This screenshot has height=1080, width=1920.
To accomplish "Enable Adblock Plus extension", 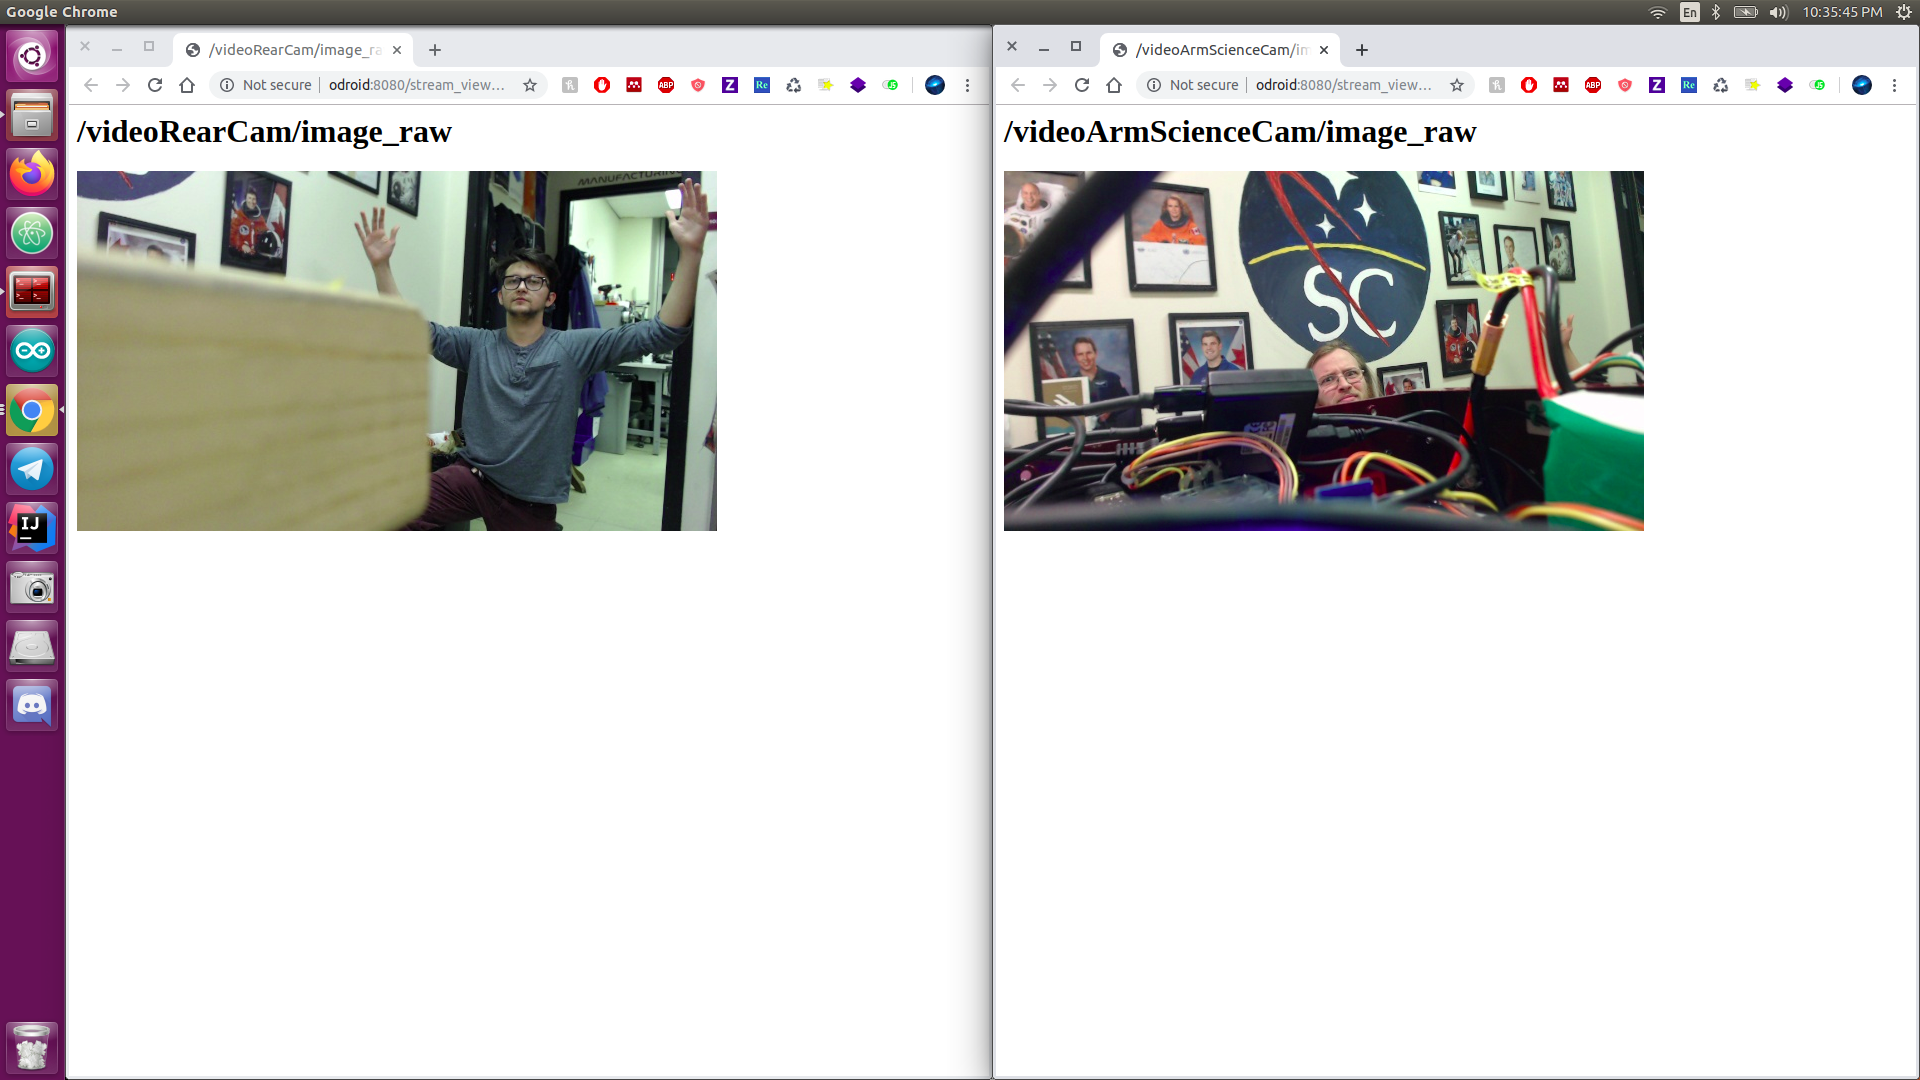I will click(x=666, y=85).
